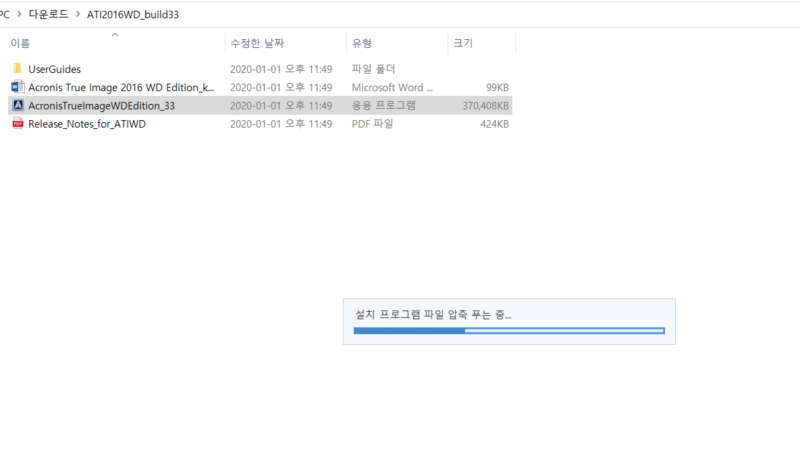
Task: Click the 370,408KB size cell
Action: (x=485, y=106)
